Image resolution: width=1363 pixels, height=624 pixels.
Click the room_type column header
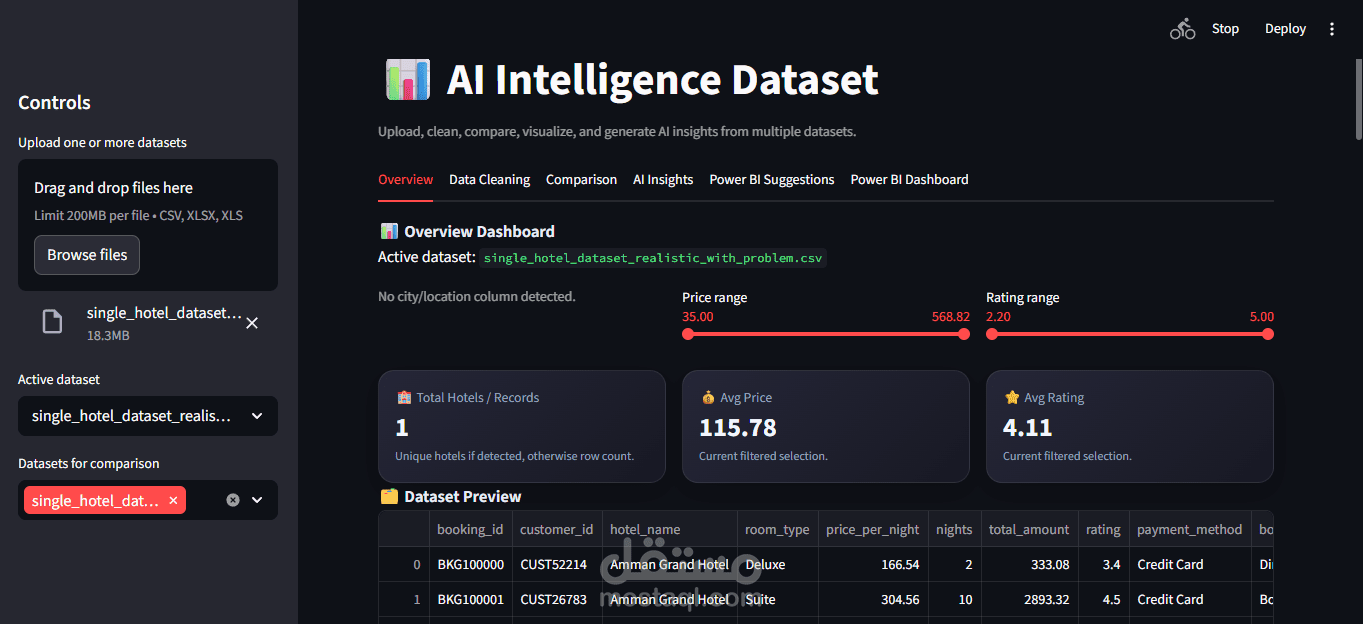click(777, 529)
